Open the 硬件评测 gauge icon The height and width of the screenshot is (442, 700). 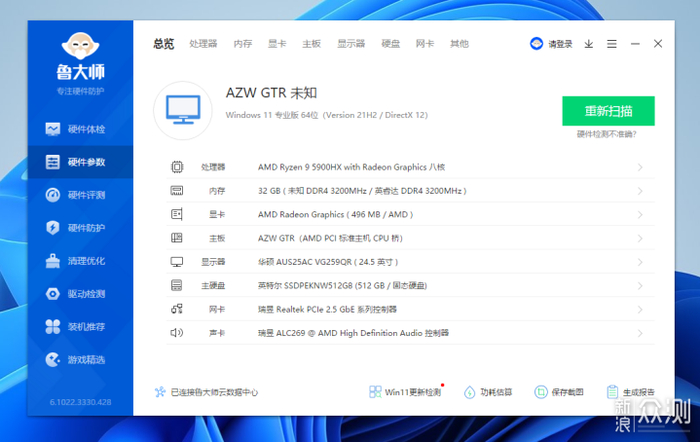pos(53,195)
